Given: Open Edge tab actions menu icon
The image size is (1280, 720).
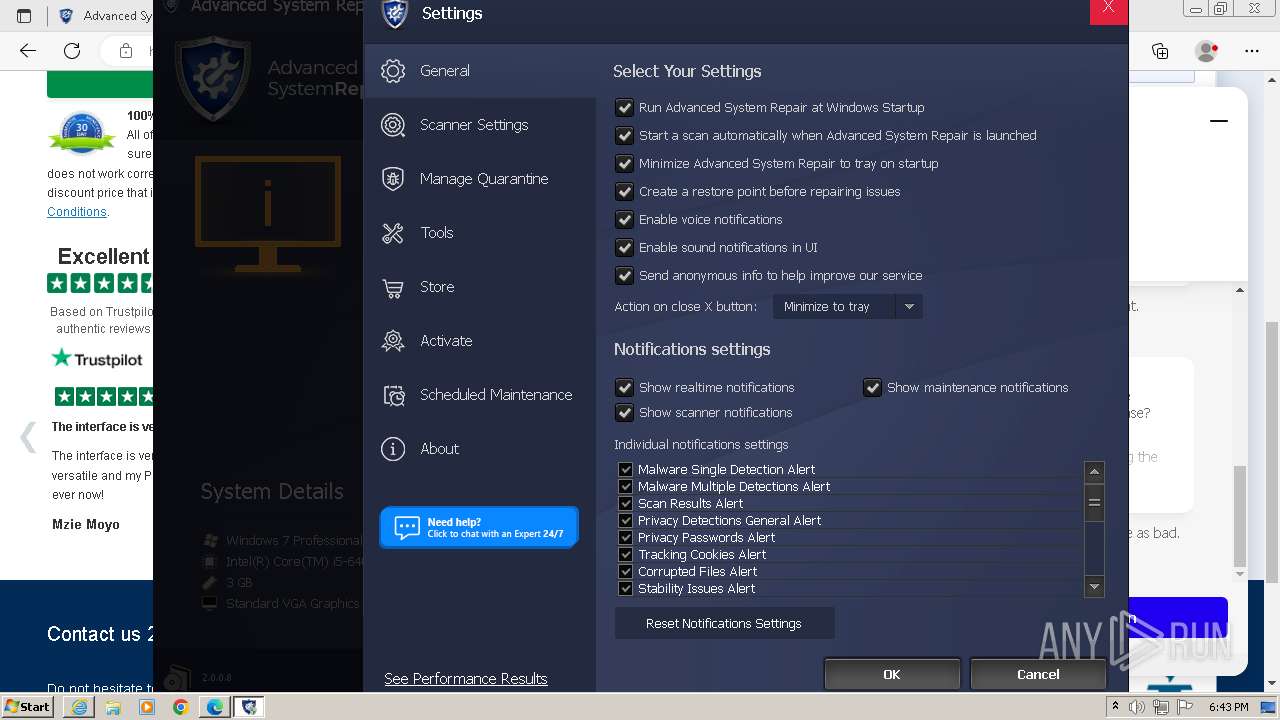Looking at the screenshot, I should (x=24, y=15).
